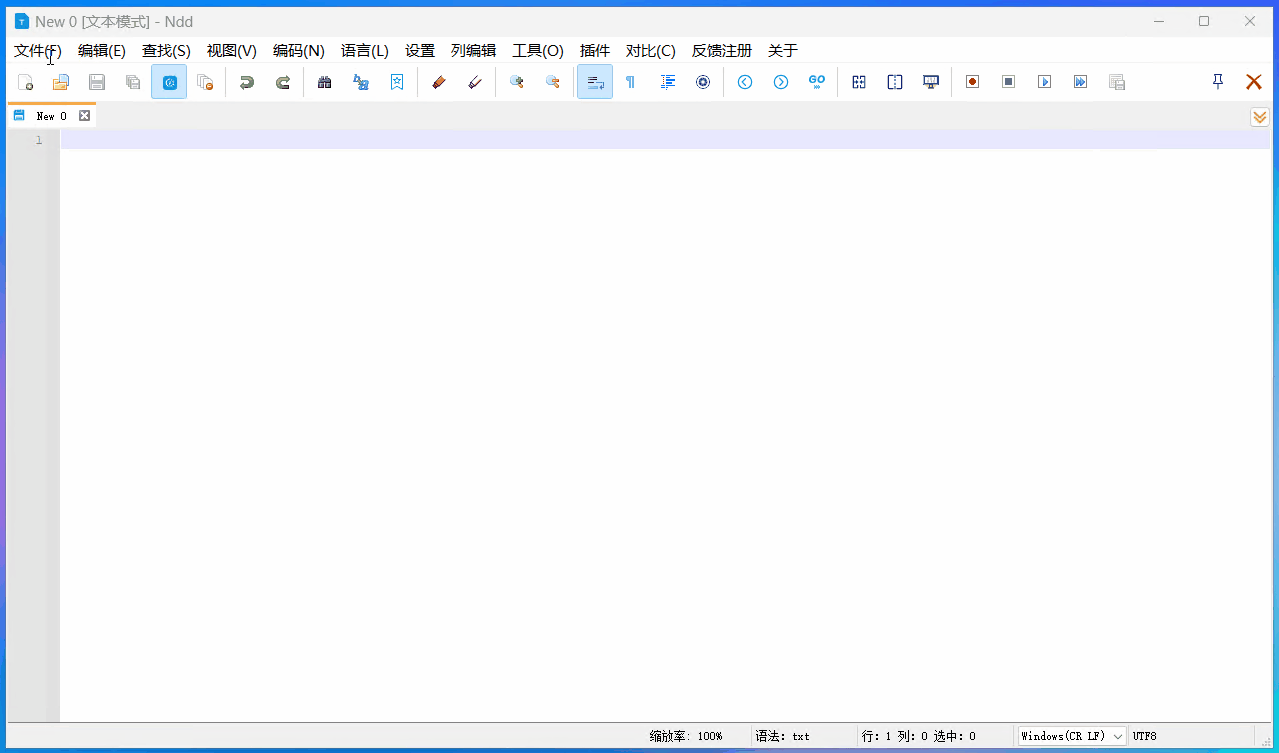Open the 列编辑 menu
Image resolution: width=1279 pixels, height=753 pixels.
coord(473,51)
